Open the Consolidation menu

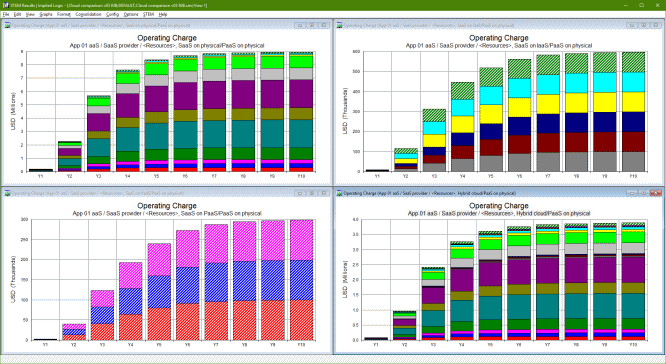pyautogui.click(x=88, y=14)
